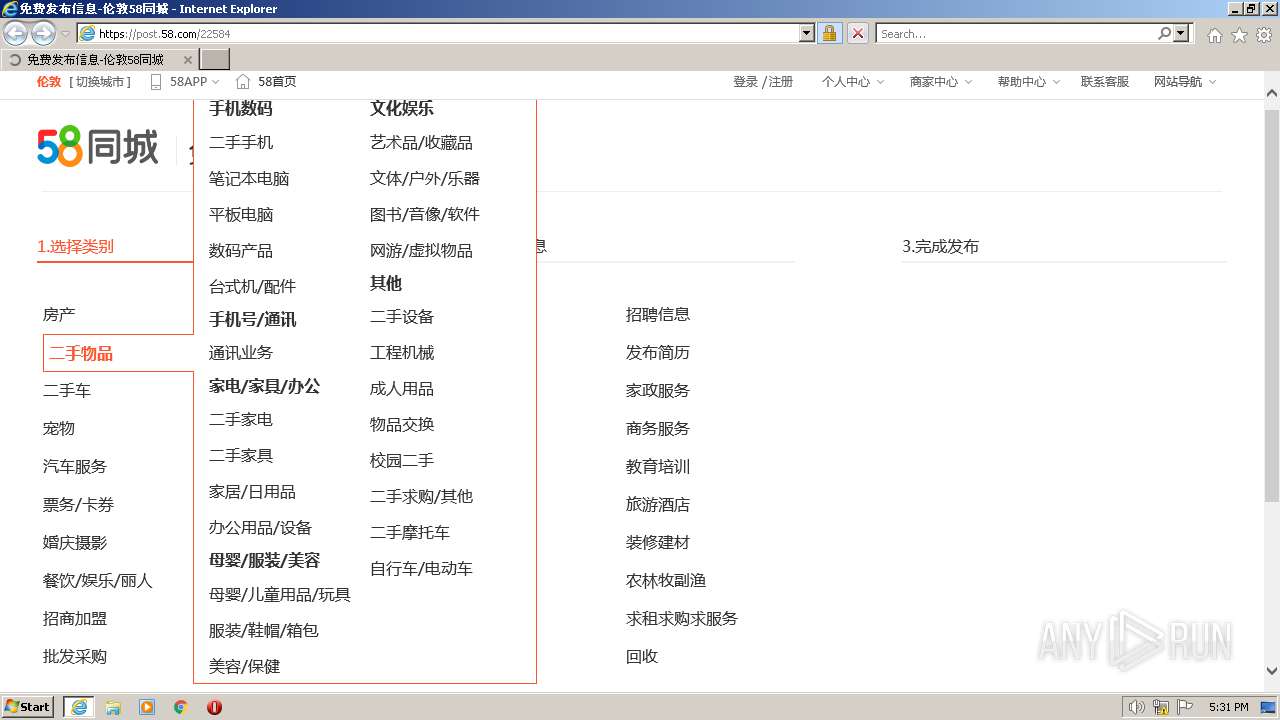Open Internet Explorer in the taskbar
This screenshot has height=720, width=1280.
click(79, 707)
